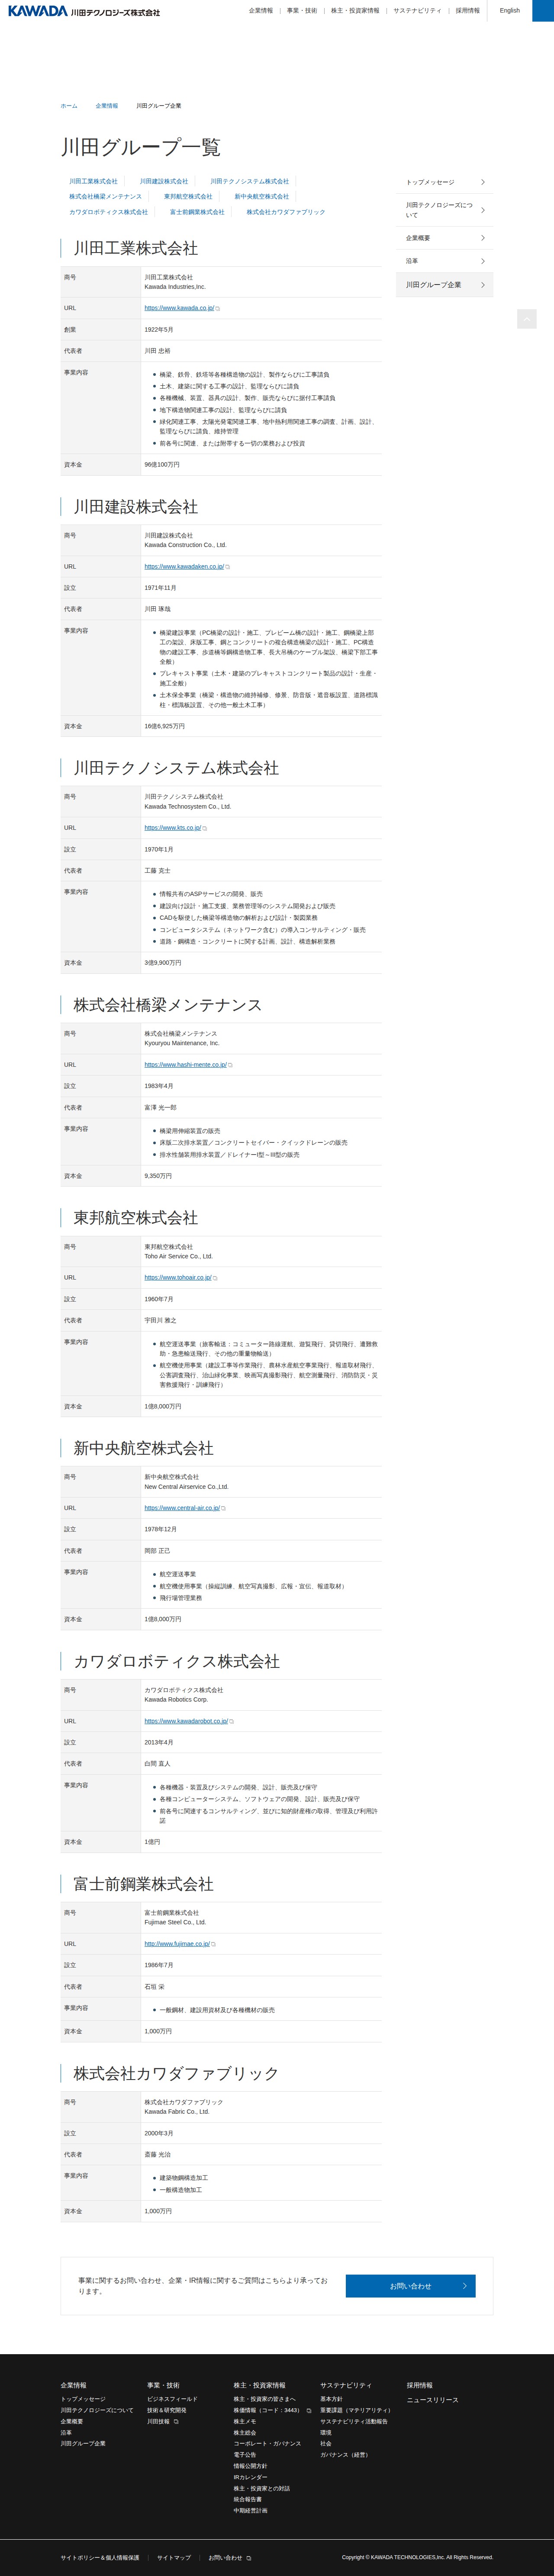Screen dimensions: 554x2576
Task: Jump to 株式会社カワダファブリック anchor link
Action: click(x=286, y=212)
